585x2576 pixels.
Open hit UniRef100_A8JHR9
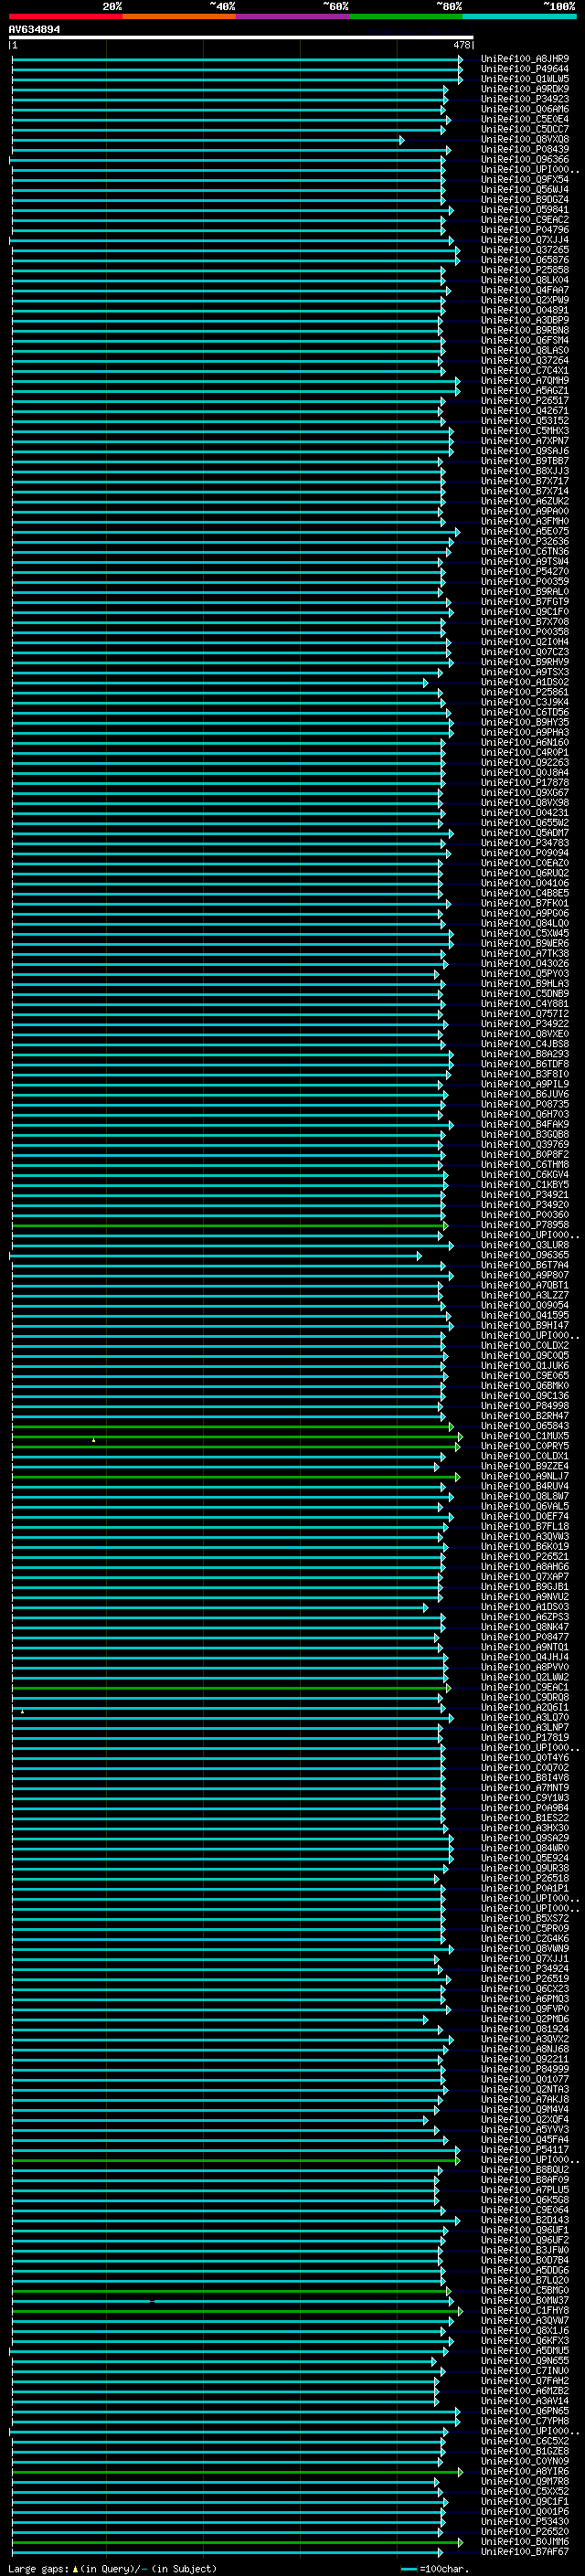(525, 59)
